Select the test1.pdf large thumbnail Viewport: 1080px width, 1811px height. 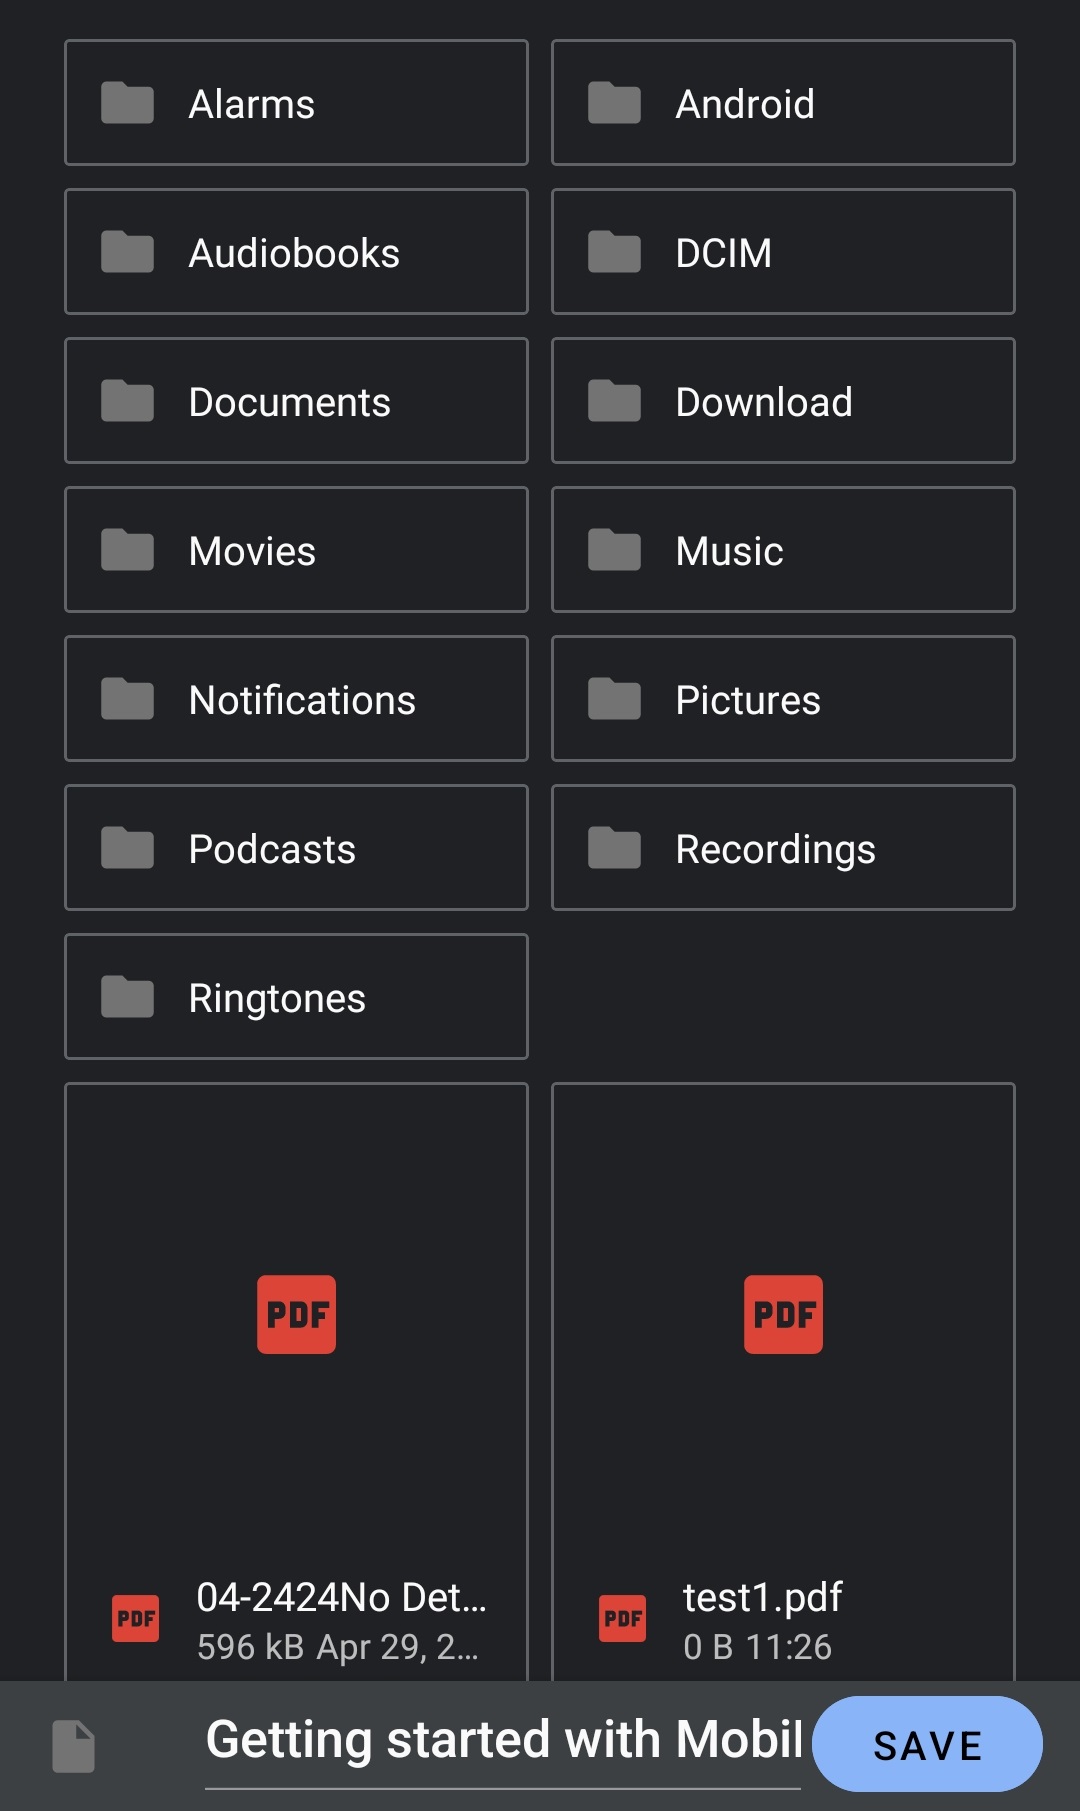(x=783, y=1314)
